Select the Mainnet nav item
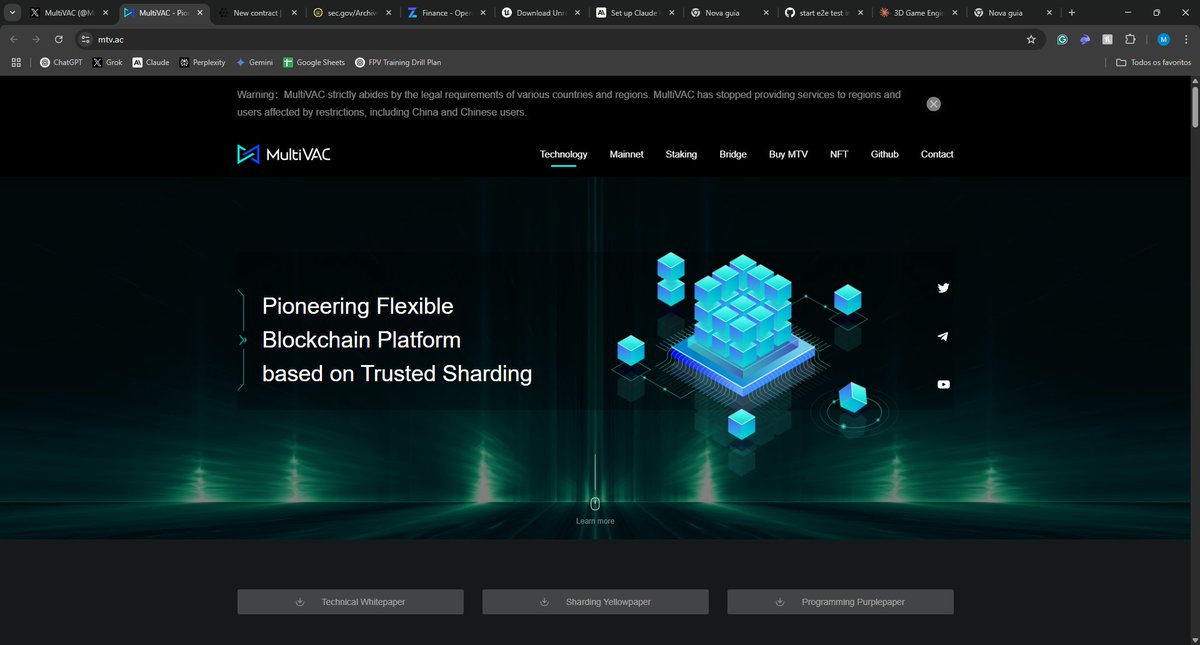Viewport: 1200px width, 645px height. pyautogui.click(x=627, y=154)
